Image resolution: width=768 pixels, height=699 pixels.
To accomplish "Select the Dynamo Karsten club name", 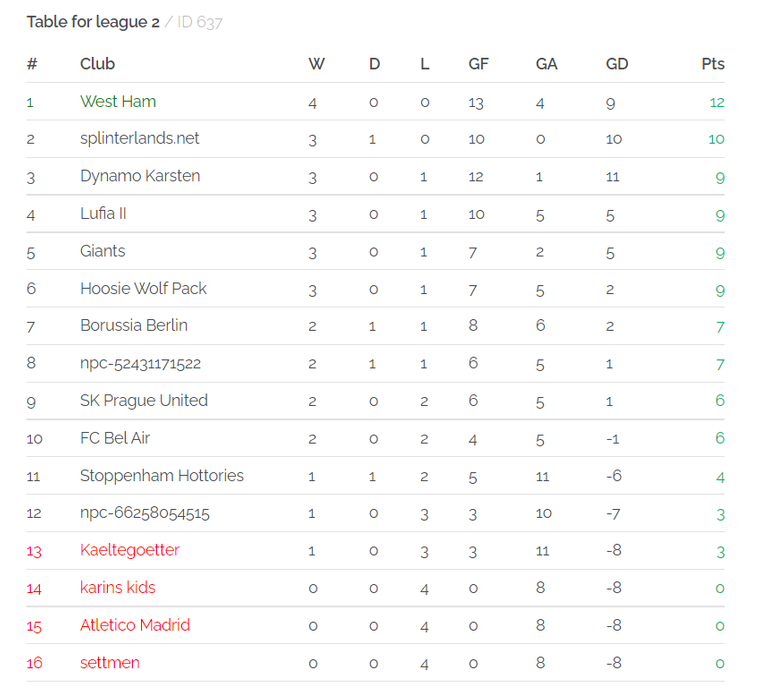I will point(140,176).
